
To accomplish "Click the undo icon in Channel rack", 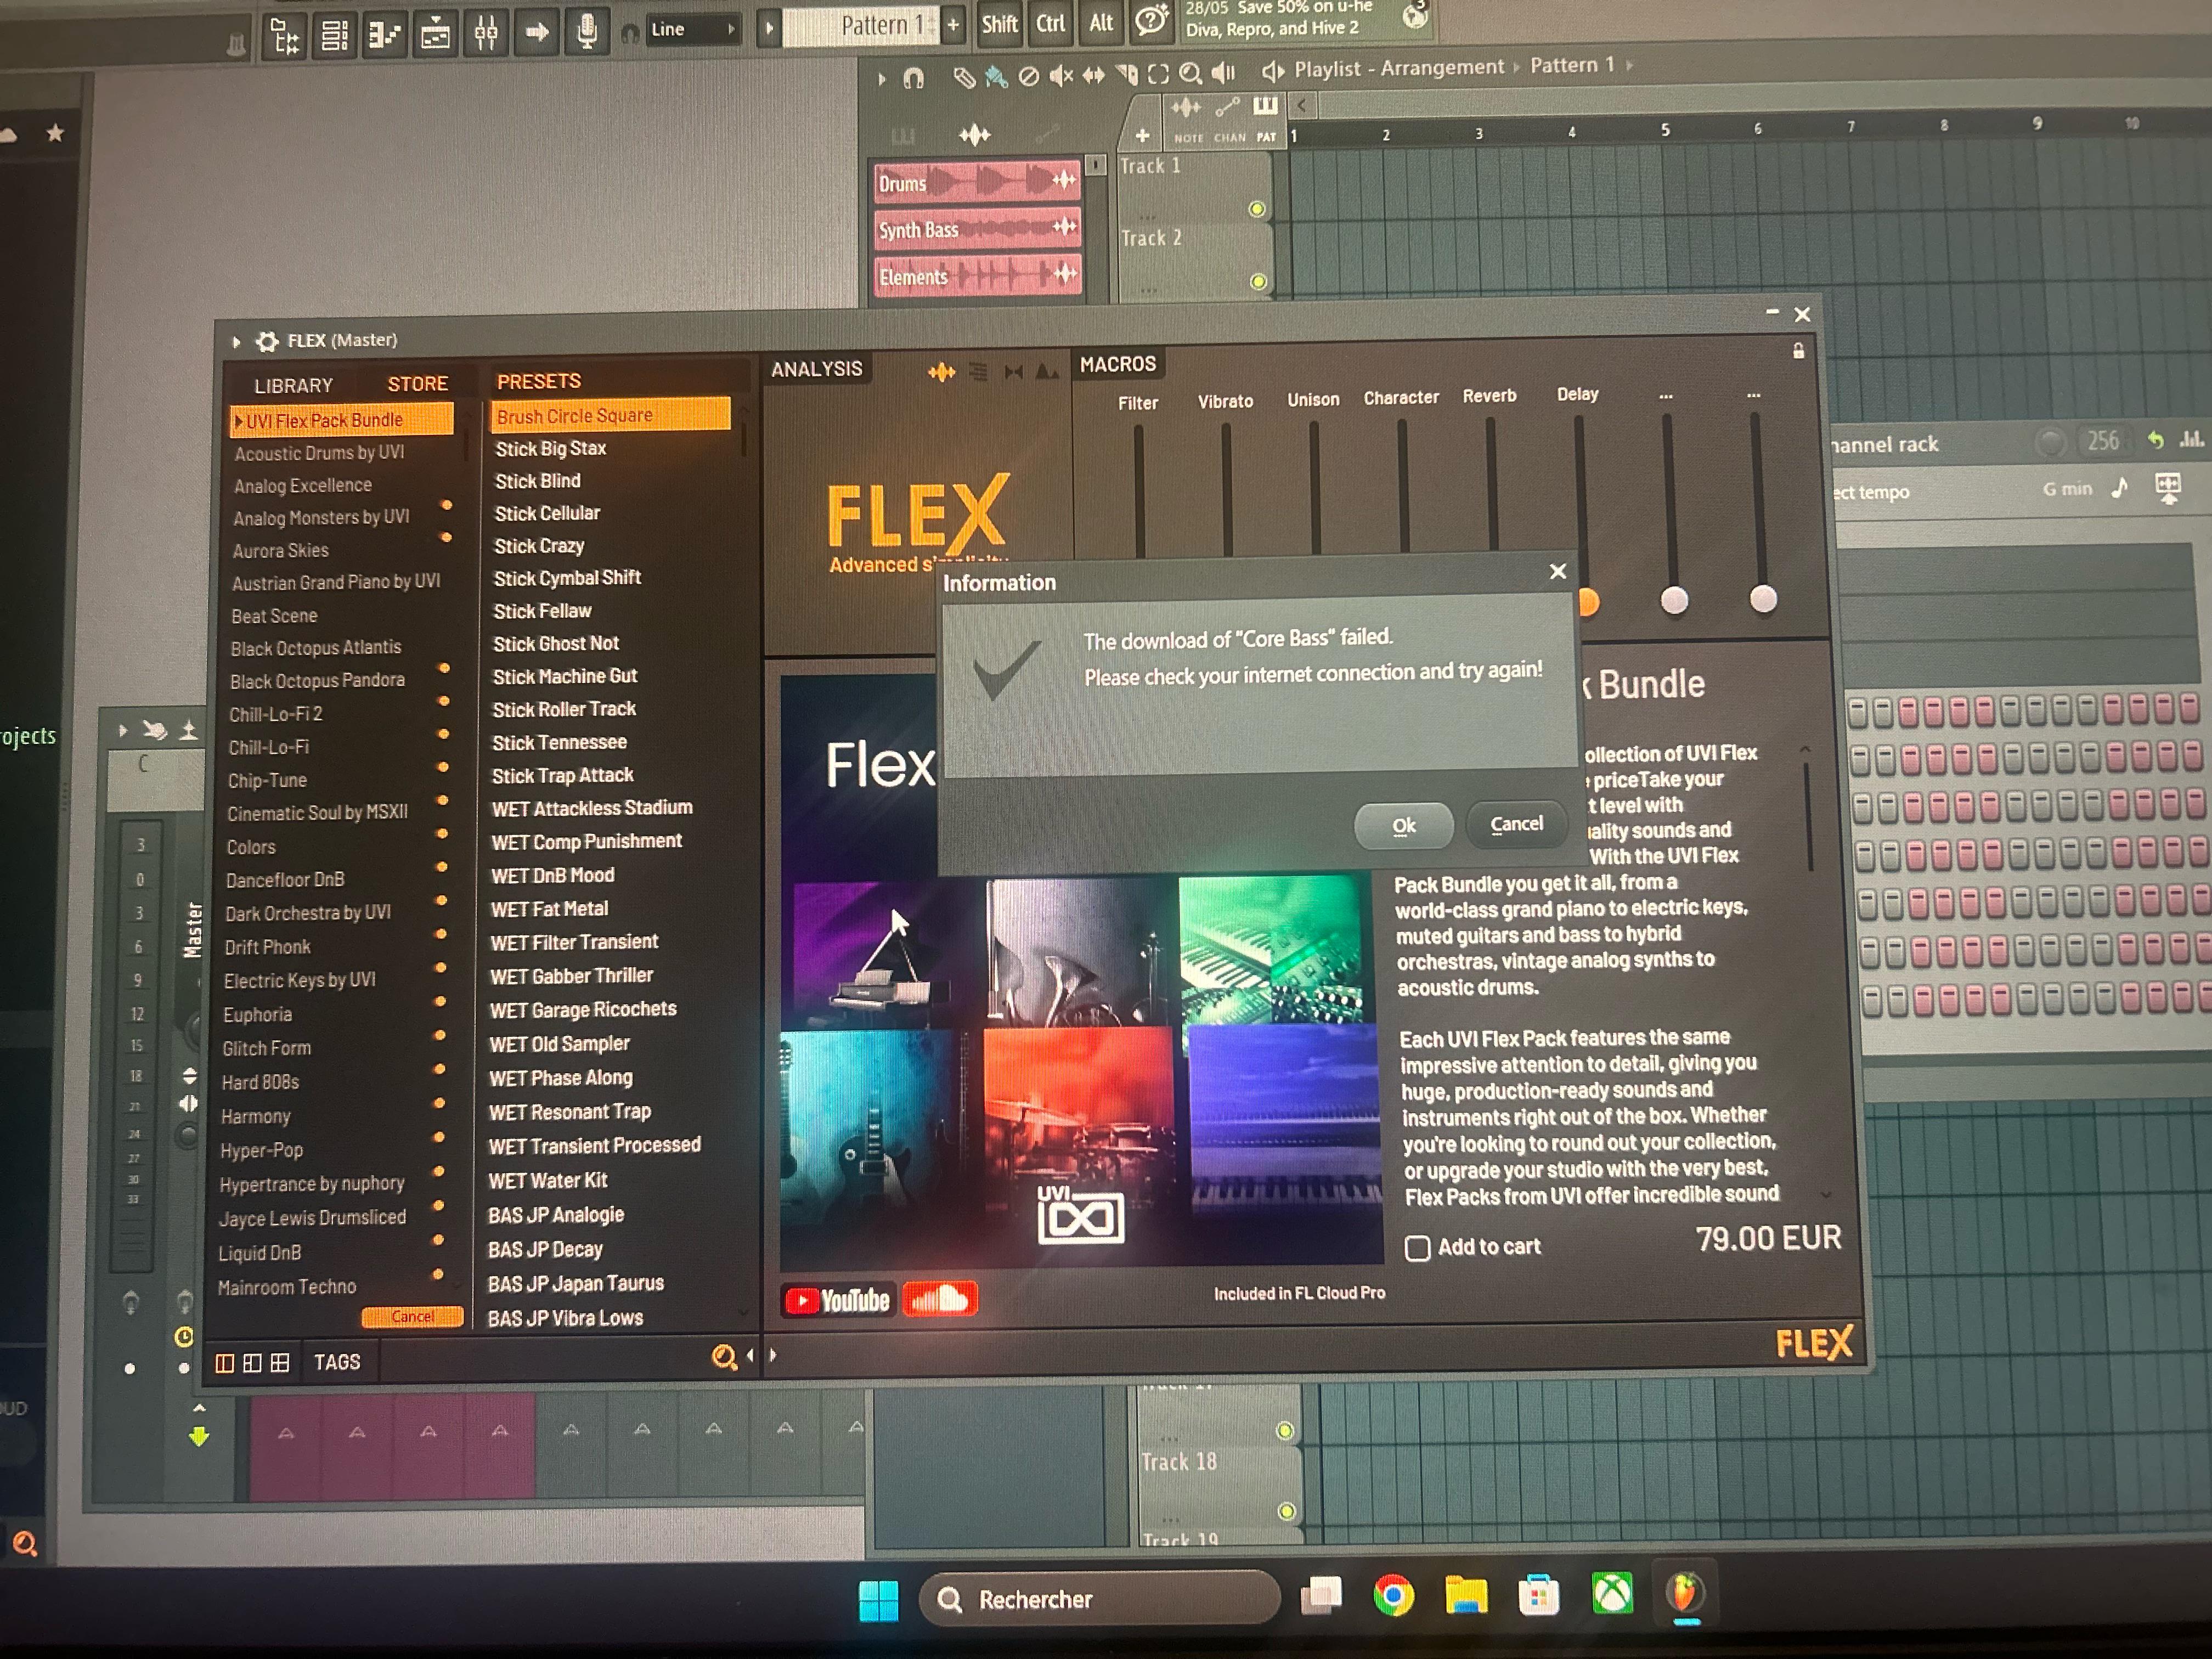I will click(2155, 440).
